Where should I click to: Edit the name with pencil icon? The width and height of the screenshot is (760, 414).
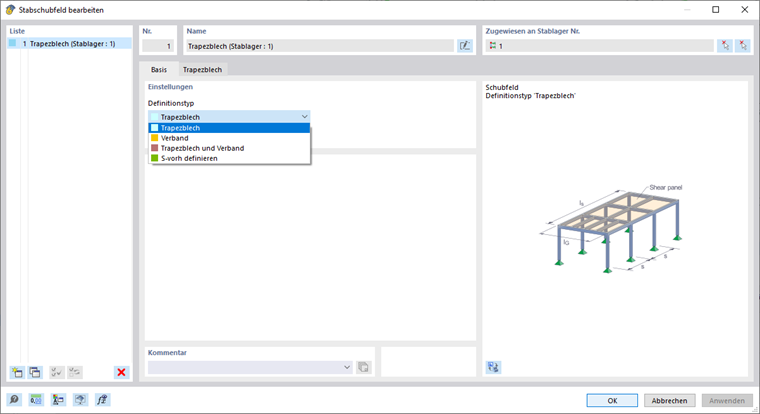465,46
